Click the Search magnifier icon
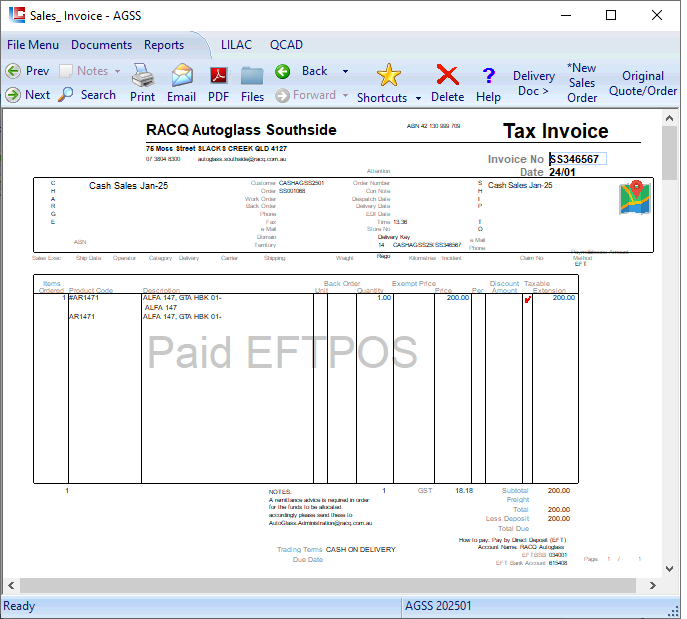The width and height of the screenshot is (687, 619). coord(66,94)
